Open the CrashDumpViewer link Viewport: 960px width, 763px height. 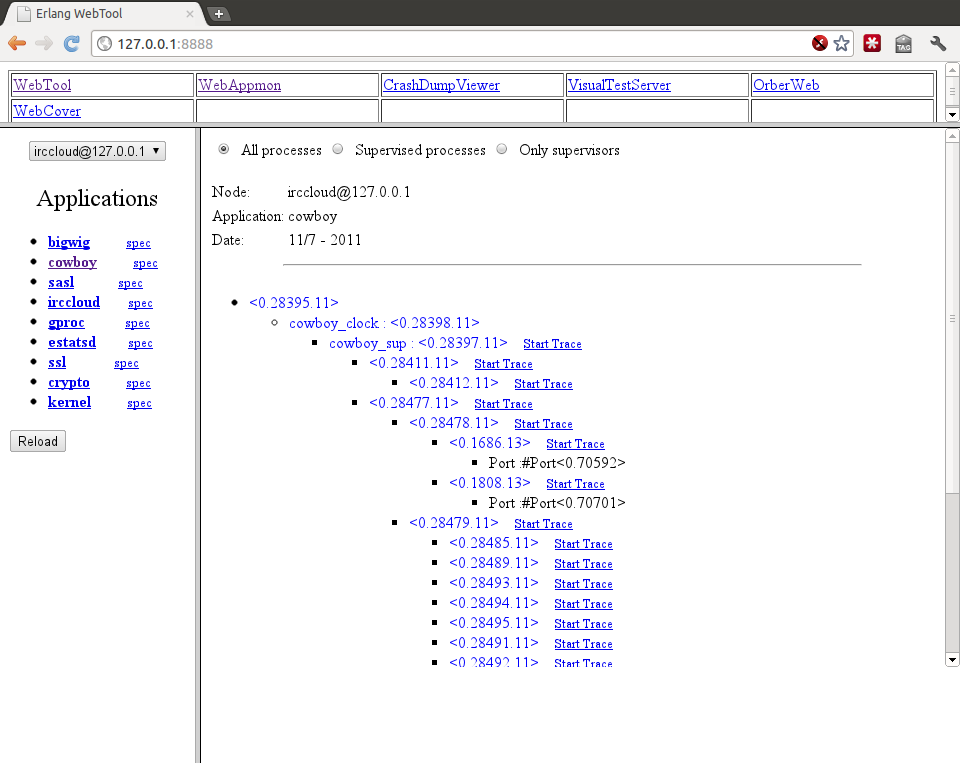pyautogui.click(x=441, y=85)
